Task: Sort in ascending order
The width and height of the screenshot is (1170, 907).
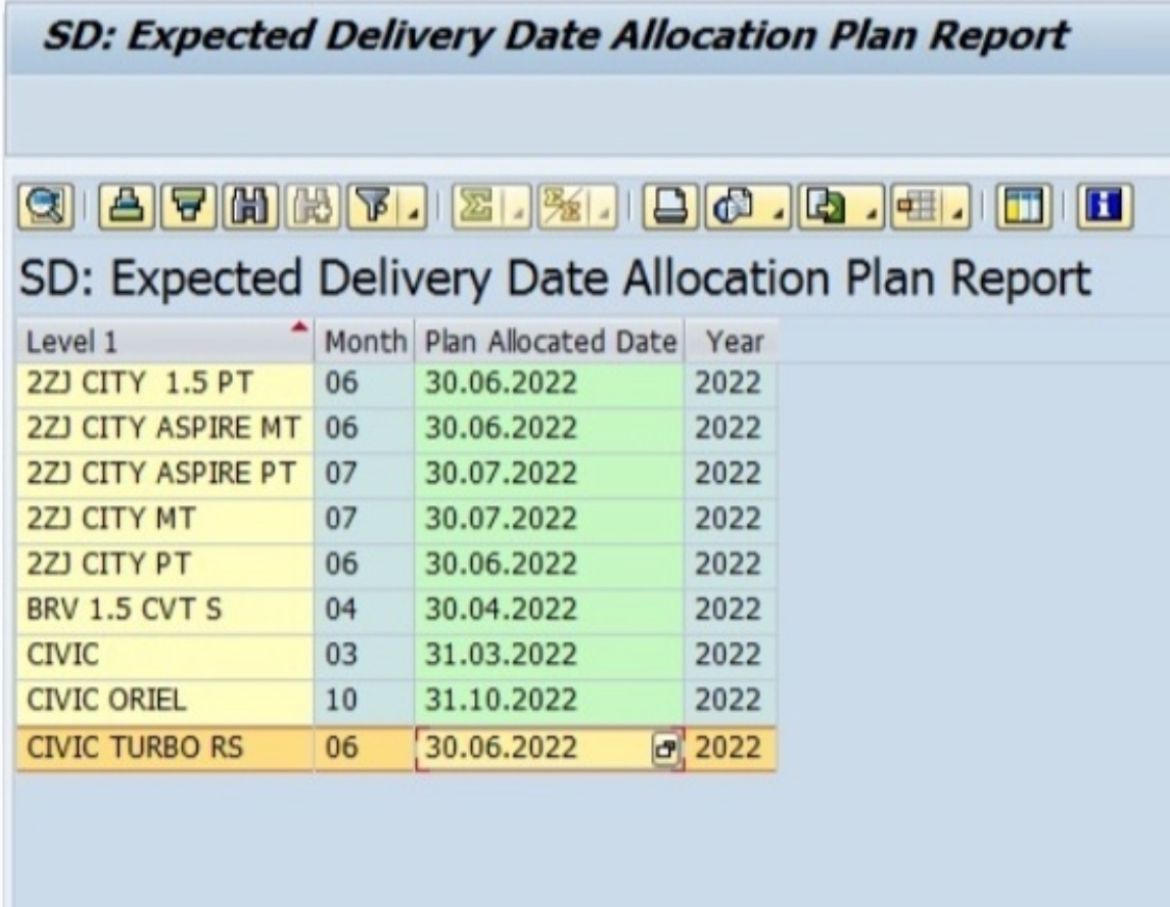Action: (127, 207)
